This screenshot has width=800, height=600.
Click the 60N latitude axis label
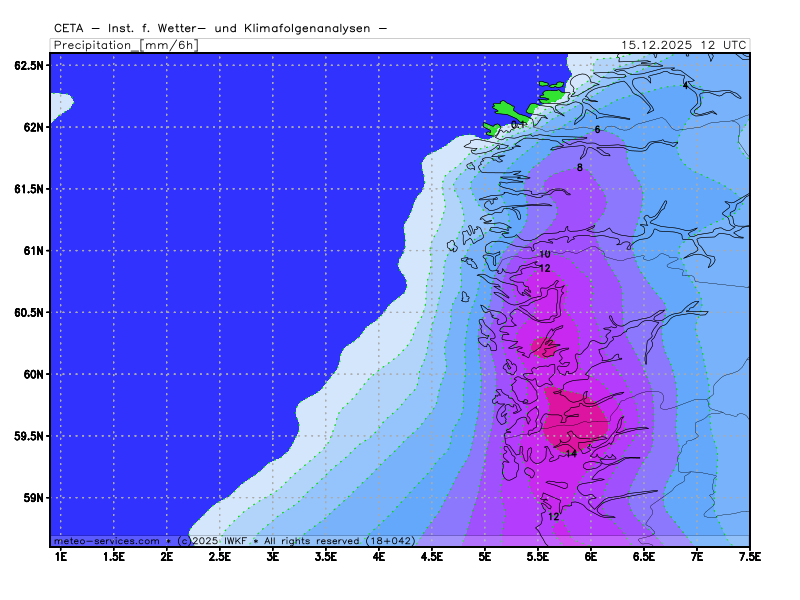[32, 374]
